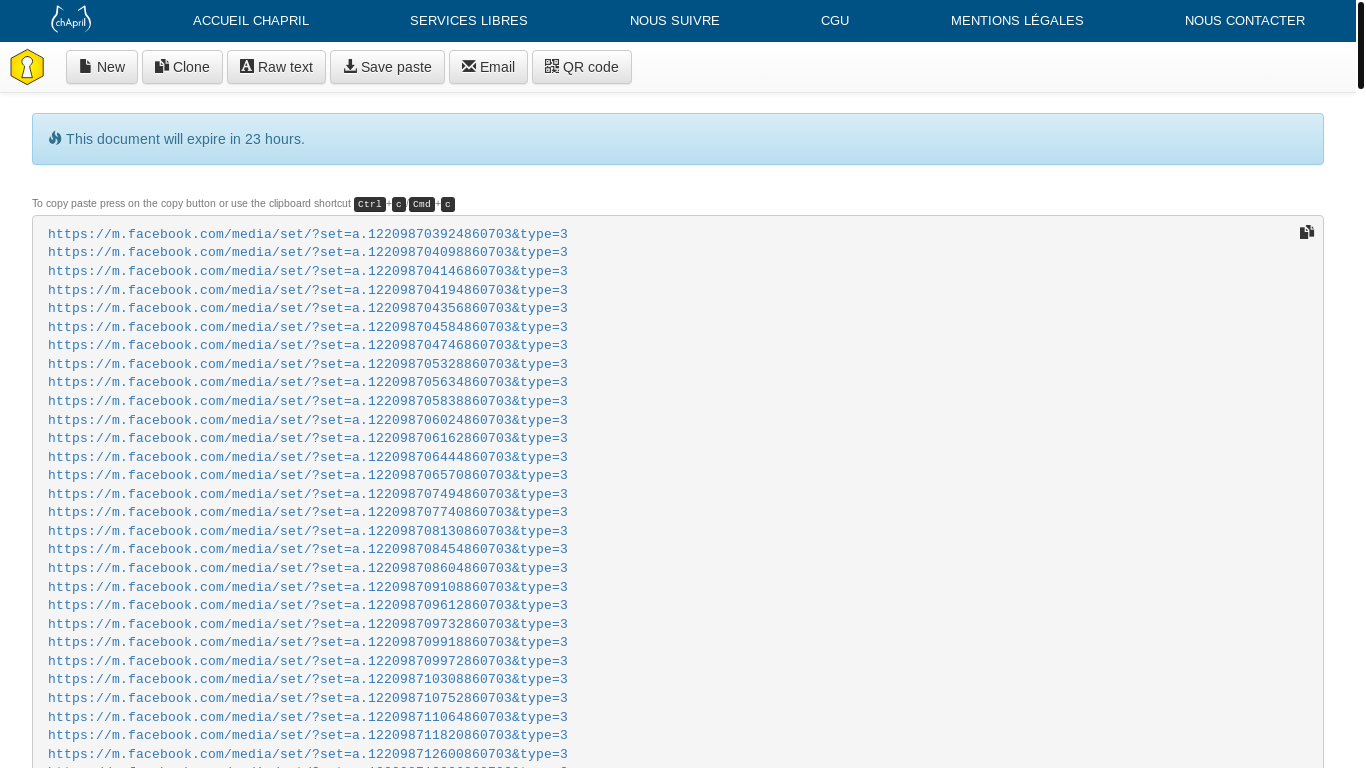Click the expiry notice 'expire in 23 hours'

click(x=678, y=139)
